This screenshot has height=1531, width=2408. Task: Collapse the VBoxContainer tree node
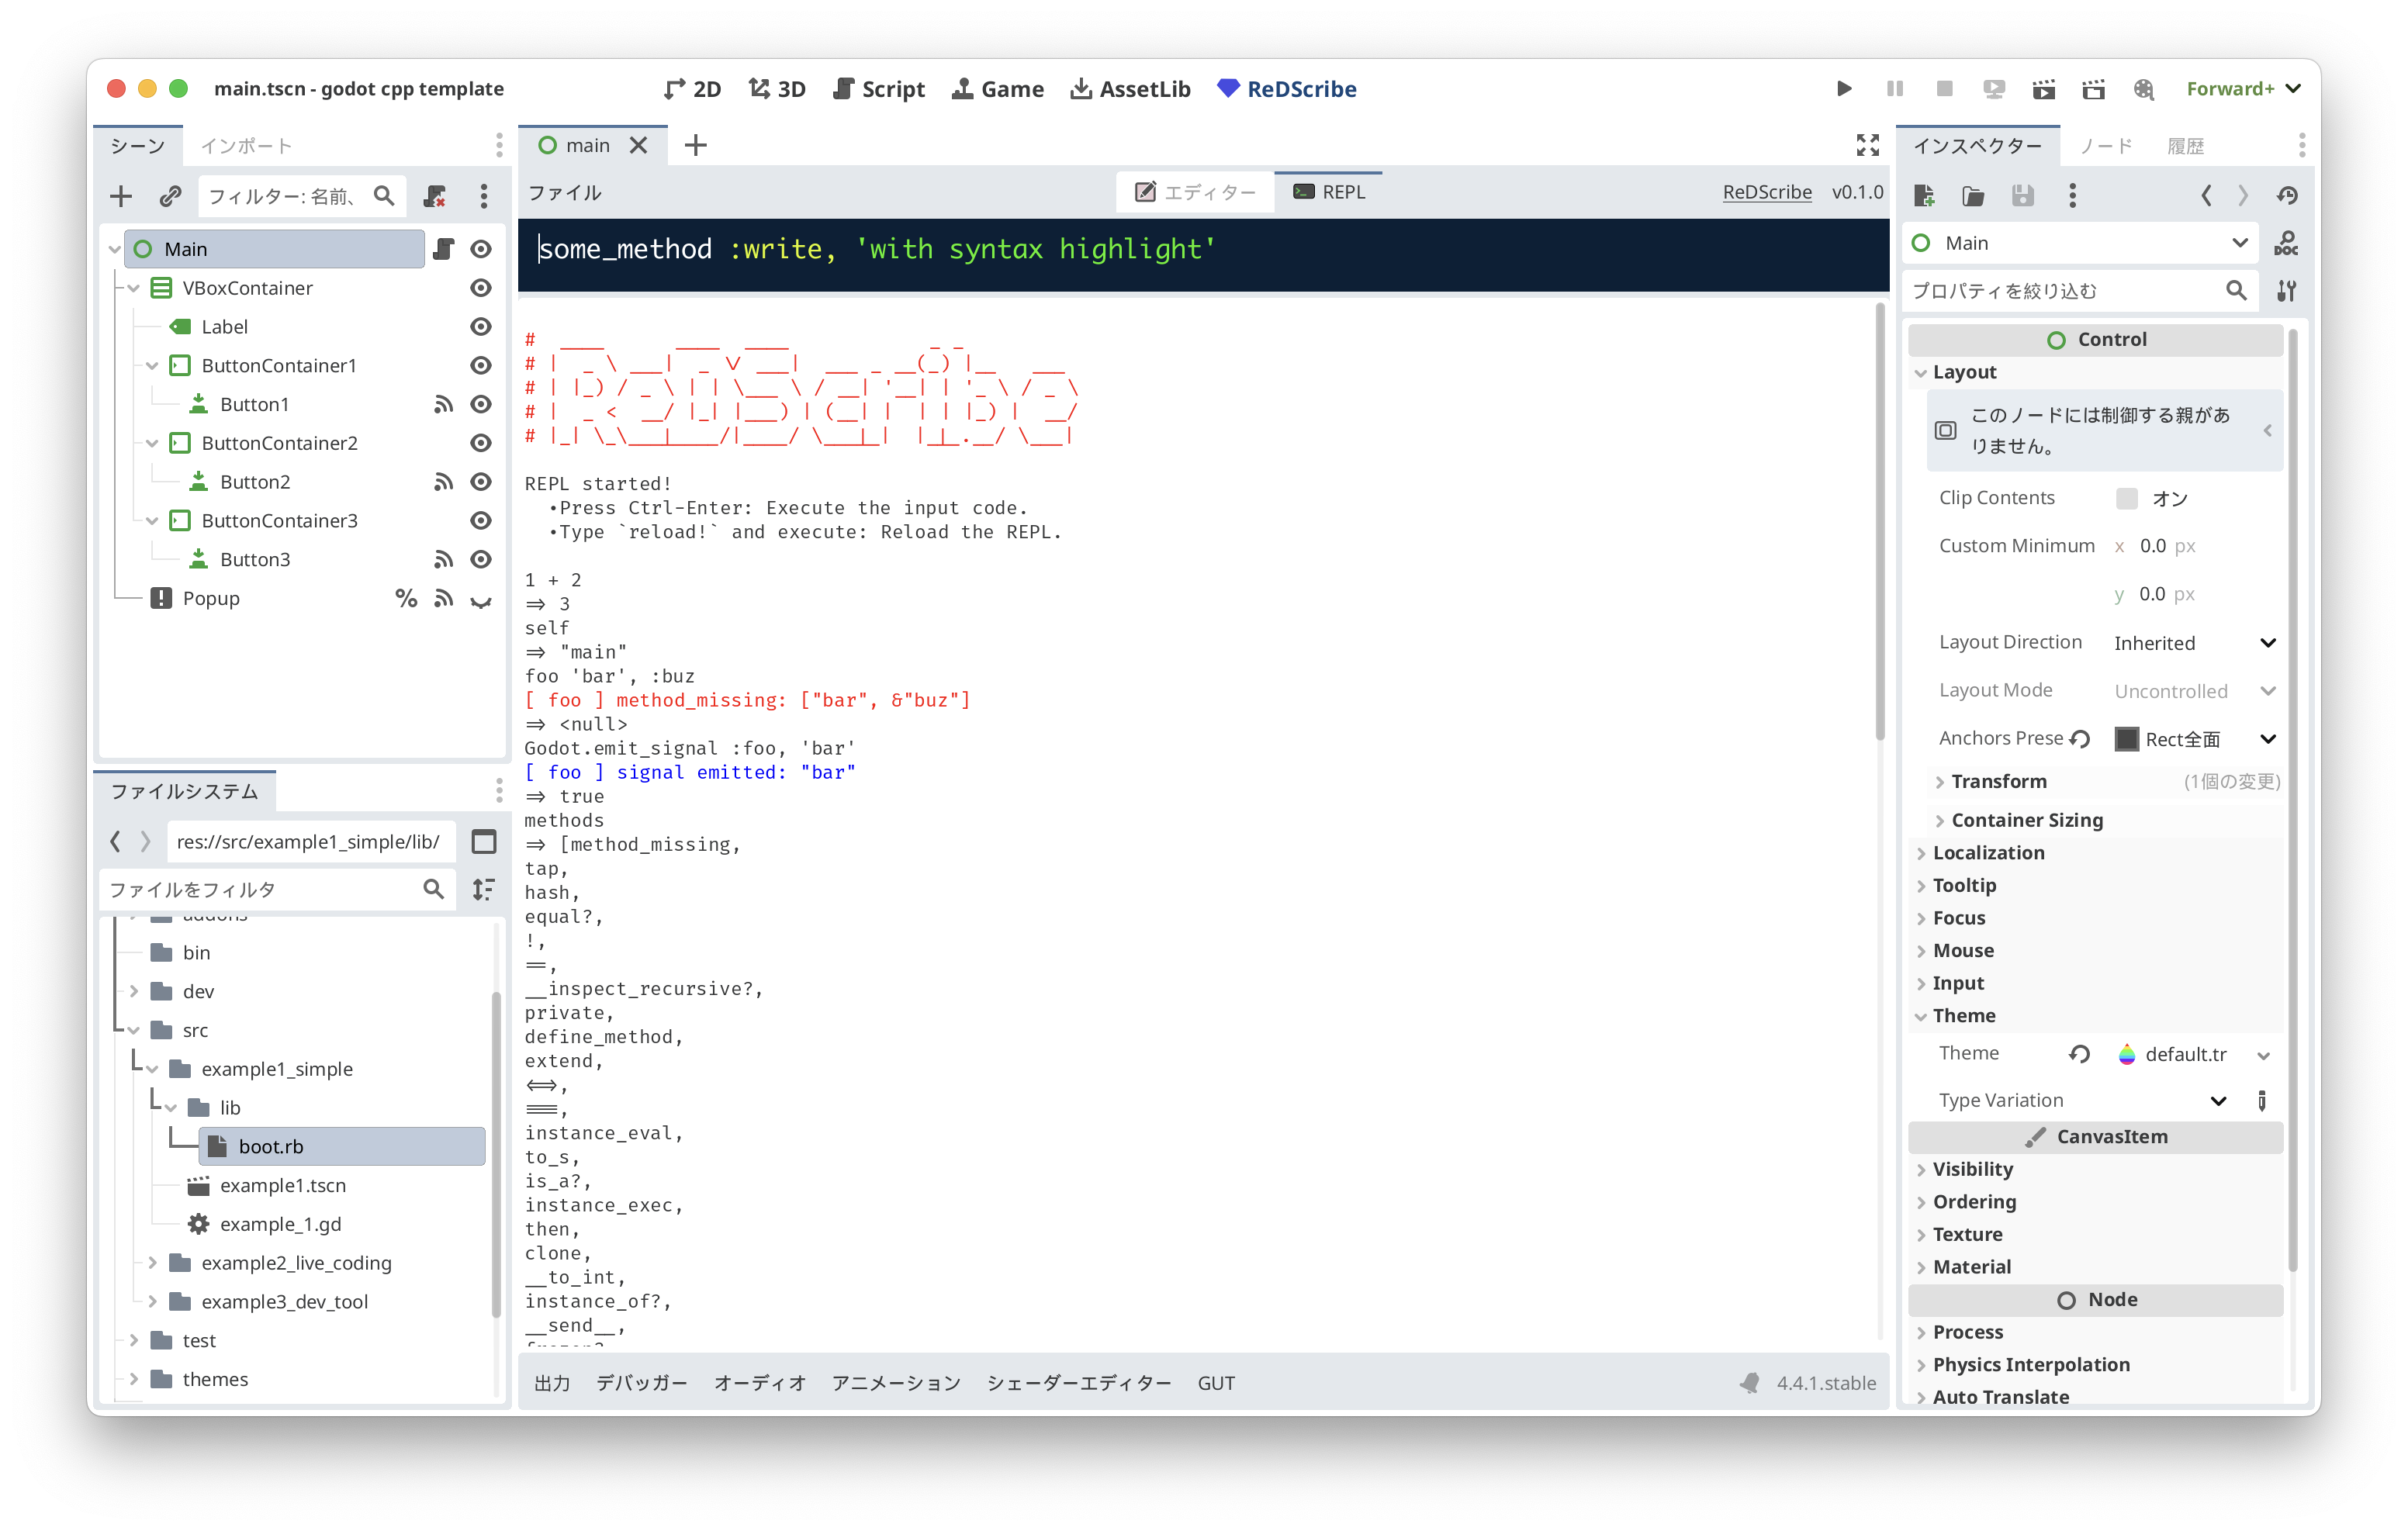[x=133, y=288]
